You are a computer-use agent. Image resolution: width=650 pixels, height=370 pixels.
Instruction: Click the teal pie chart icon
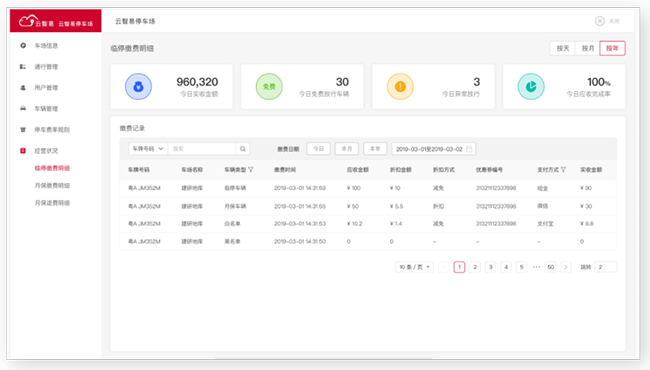point(531,87)
